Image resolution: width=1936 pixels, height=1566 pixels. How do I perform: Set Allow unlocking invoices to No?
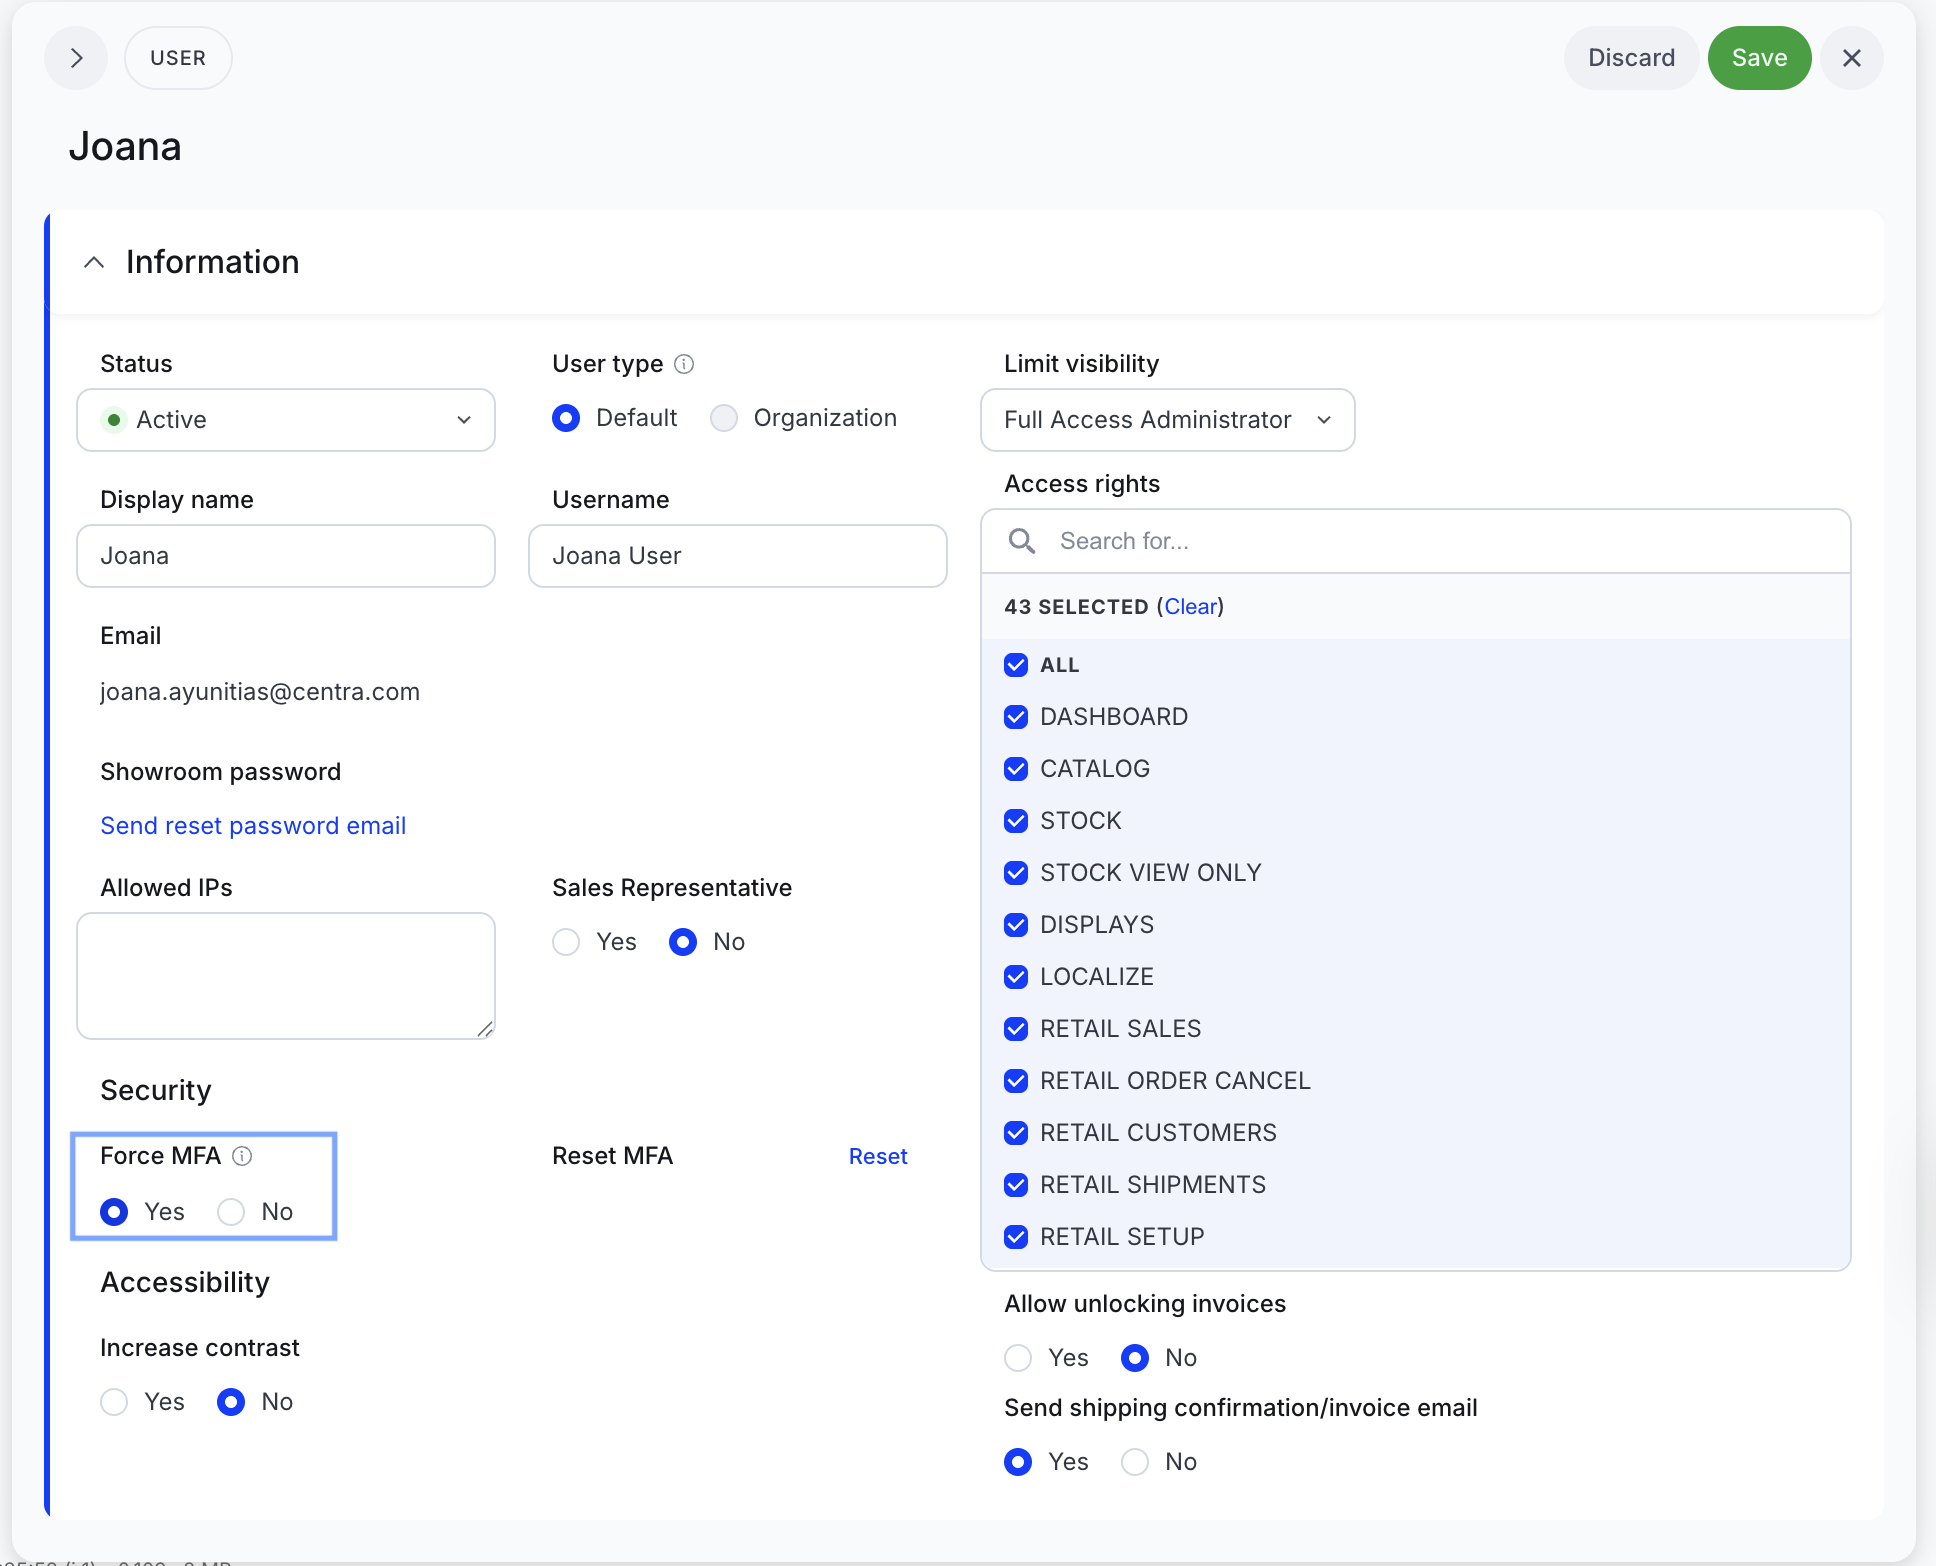point(1135,1358)
